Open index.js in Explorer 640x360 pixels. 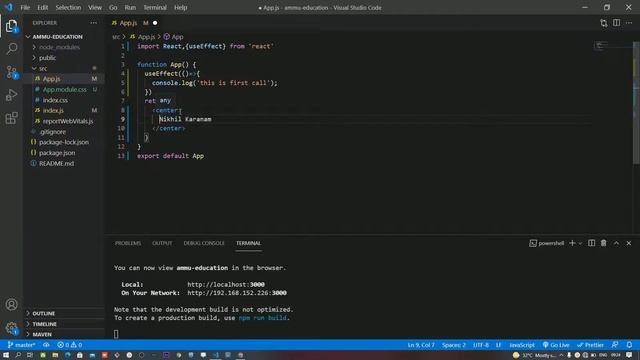click(x=53, y=110)
